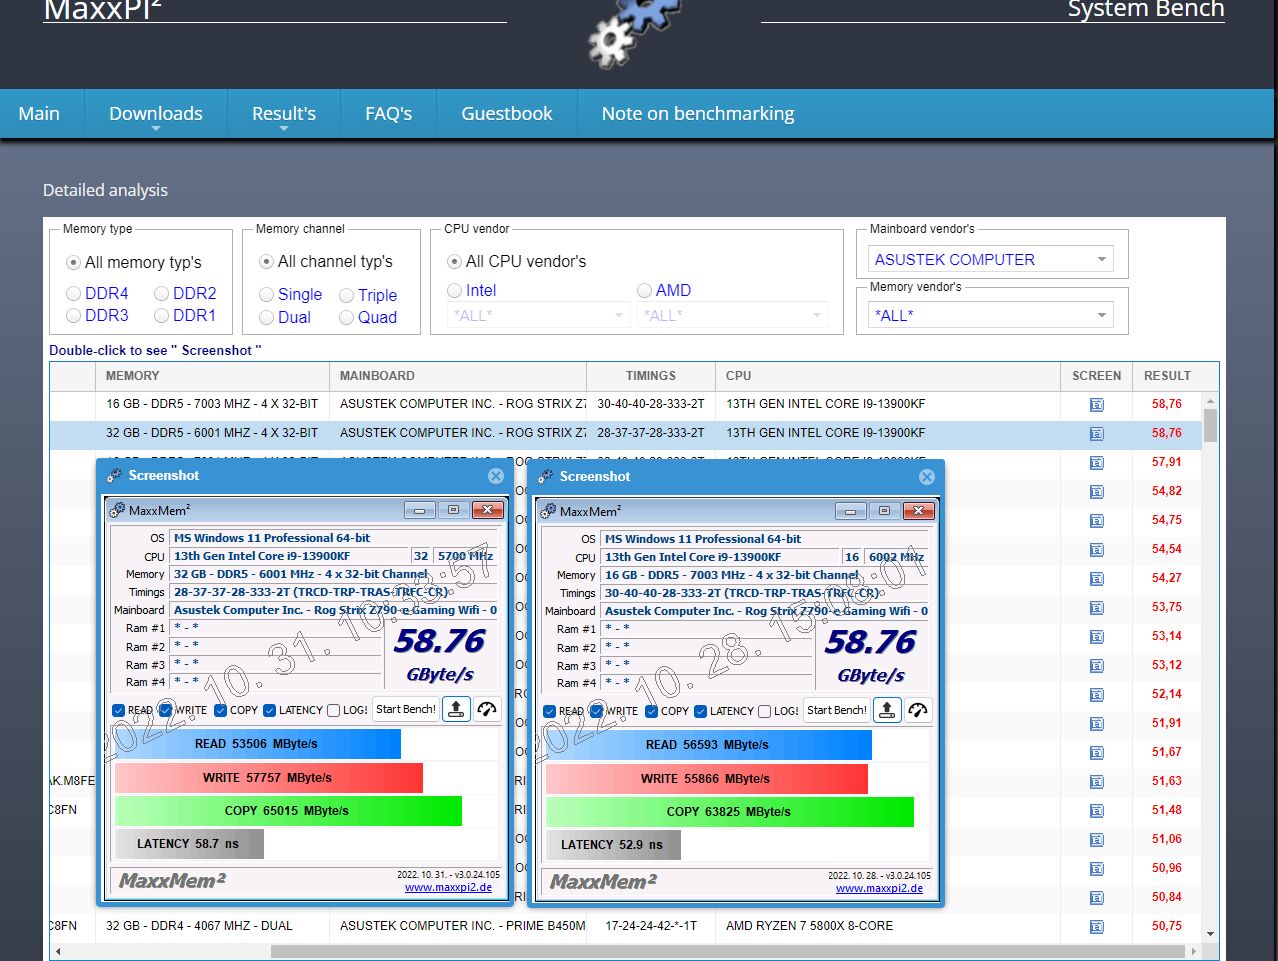The width and height of the screenshot is (1278, 961).
Task: Click speedometer icon in right MaxxMem window
Action: click(918, 710)
